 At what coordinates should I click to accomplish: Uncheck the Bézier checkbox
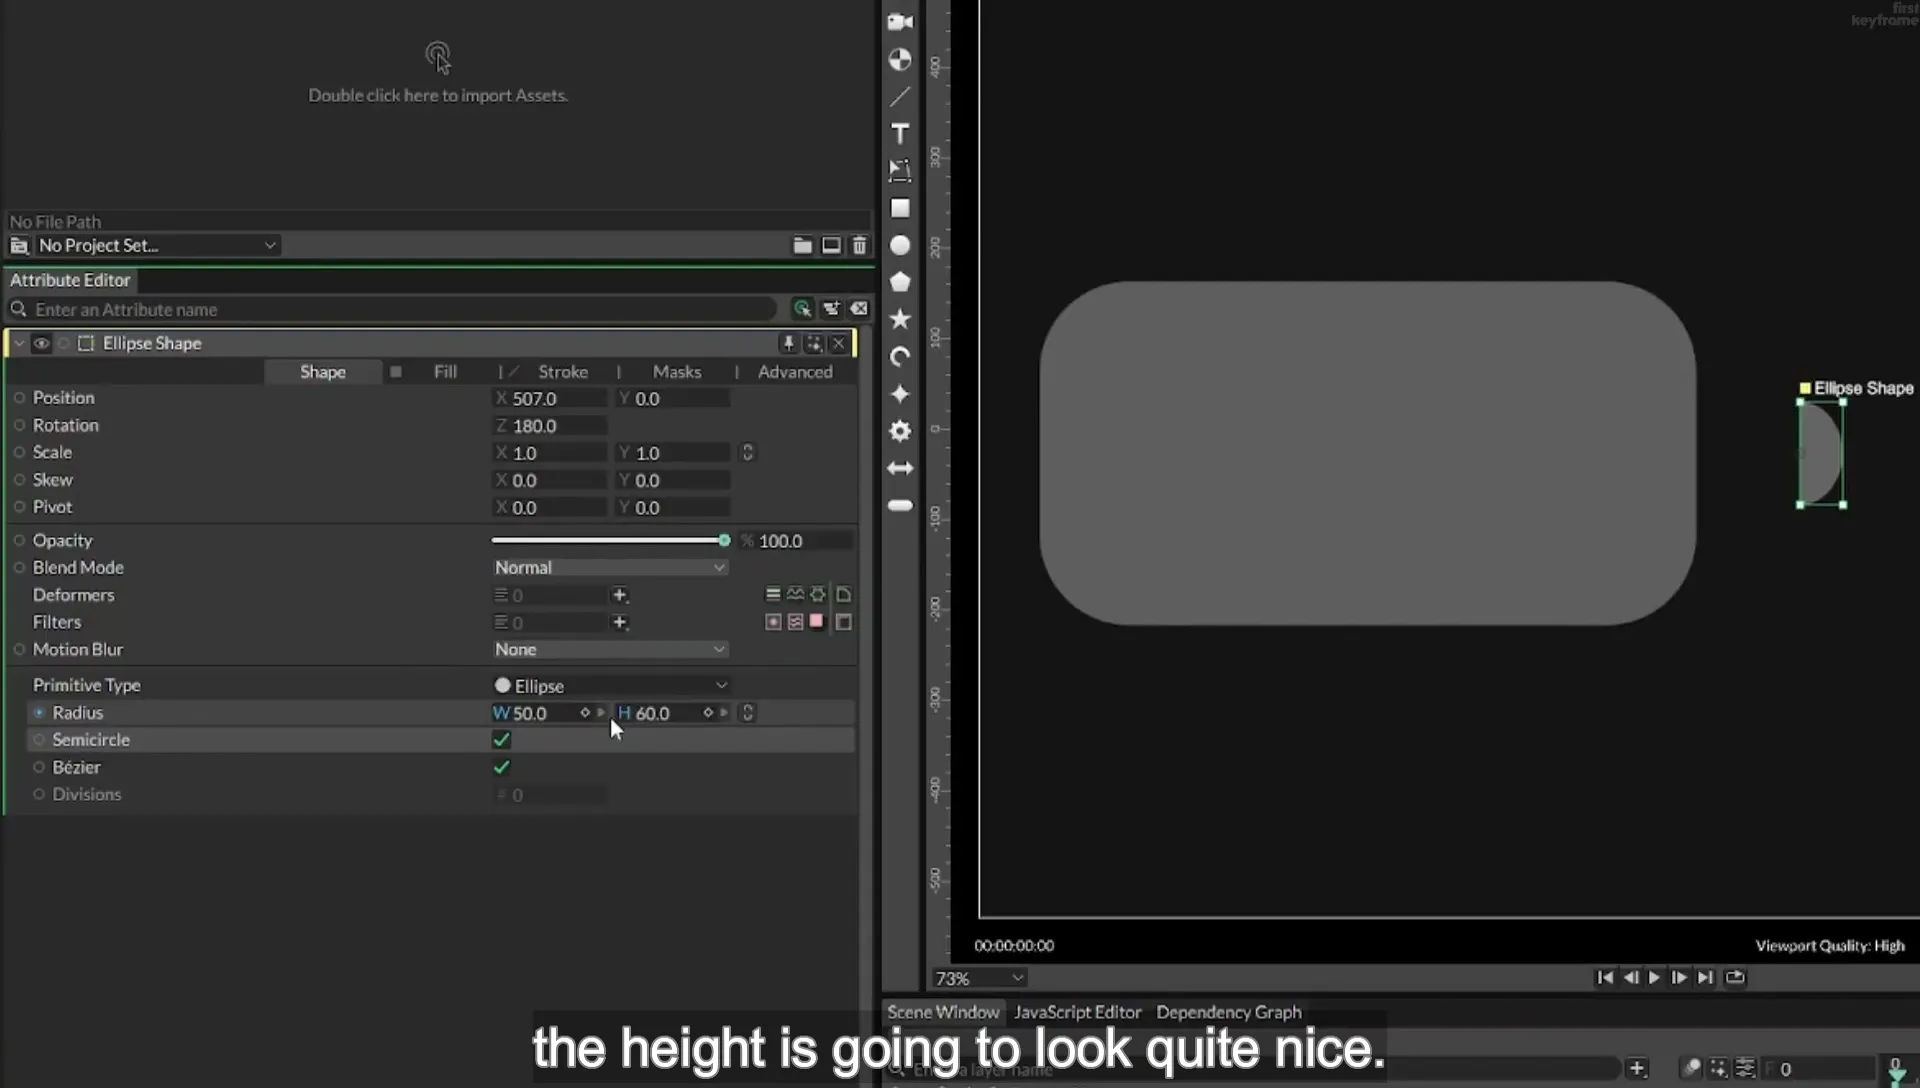pyautogui.click(x=502, y=767)
